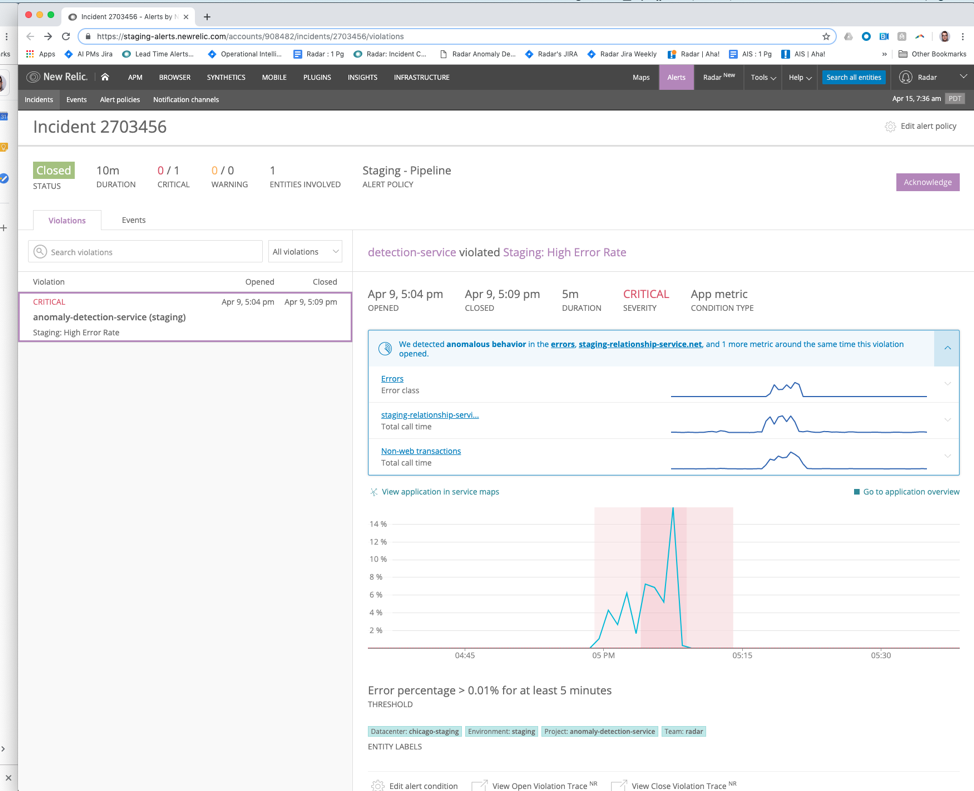
Task: Go to Alert policies sub-navigation
Action: tap(120, 99)
